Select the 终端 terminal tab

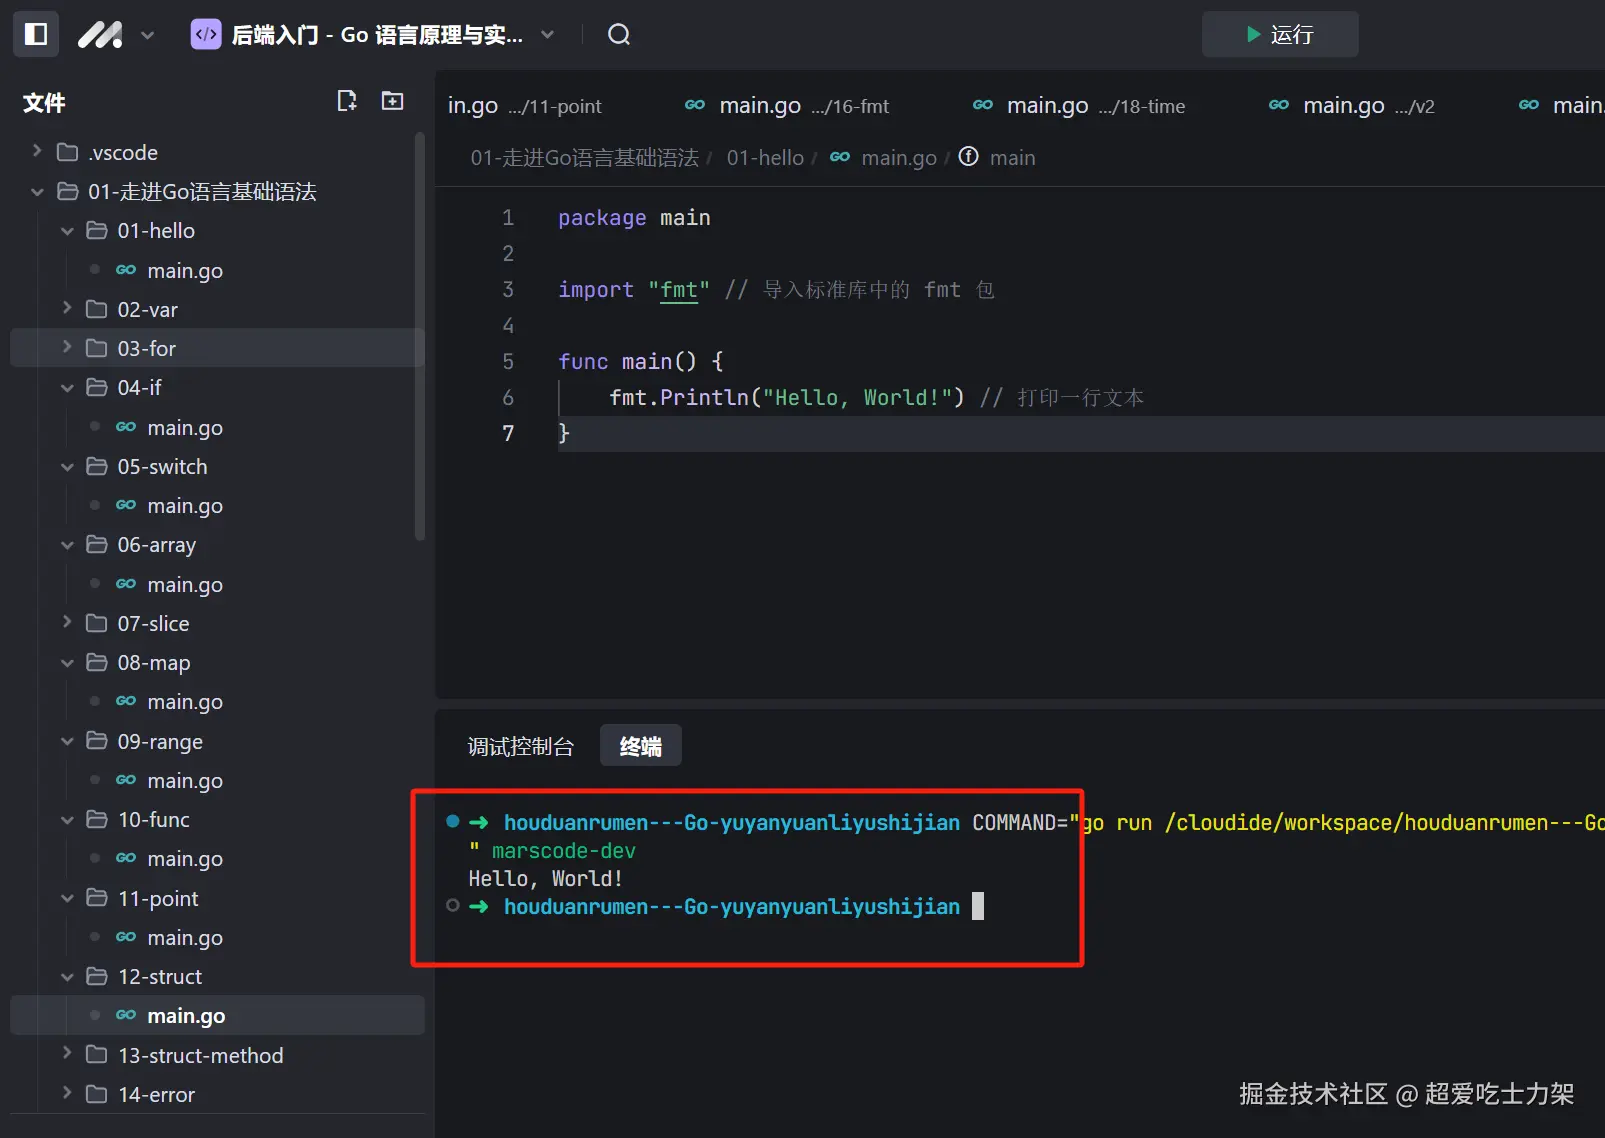pos(640,746)
